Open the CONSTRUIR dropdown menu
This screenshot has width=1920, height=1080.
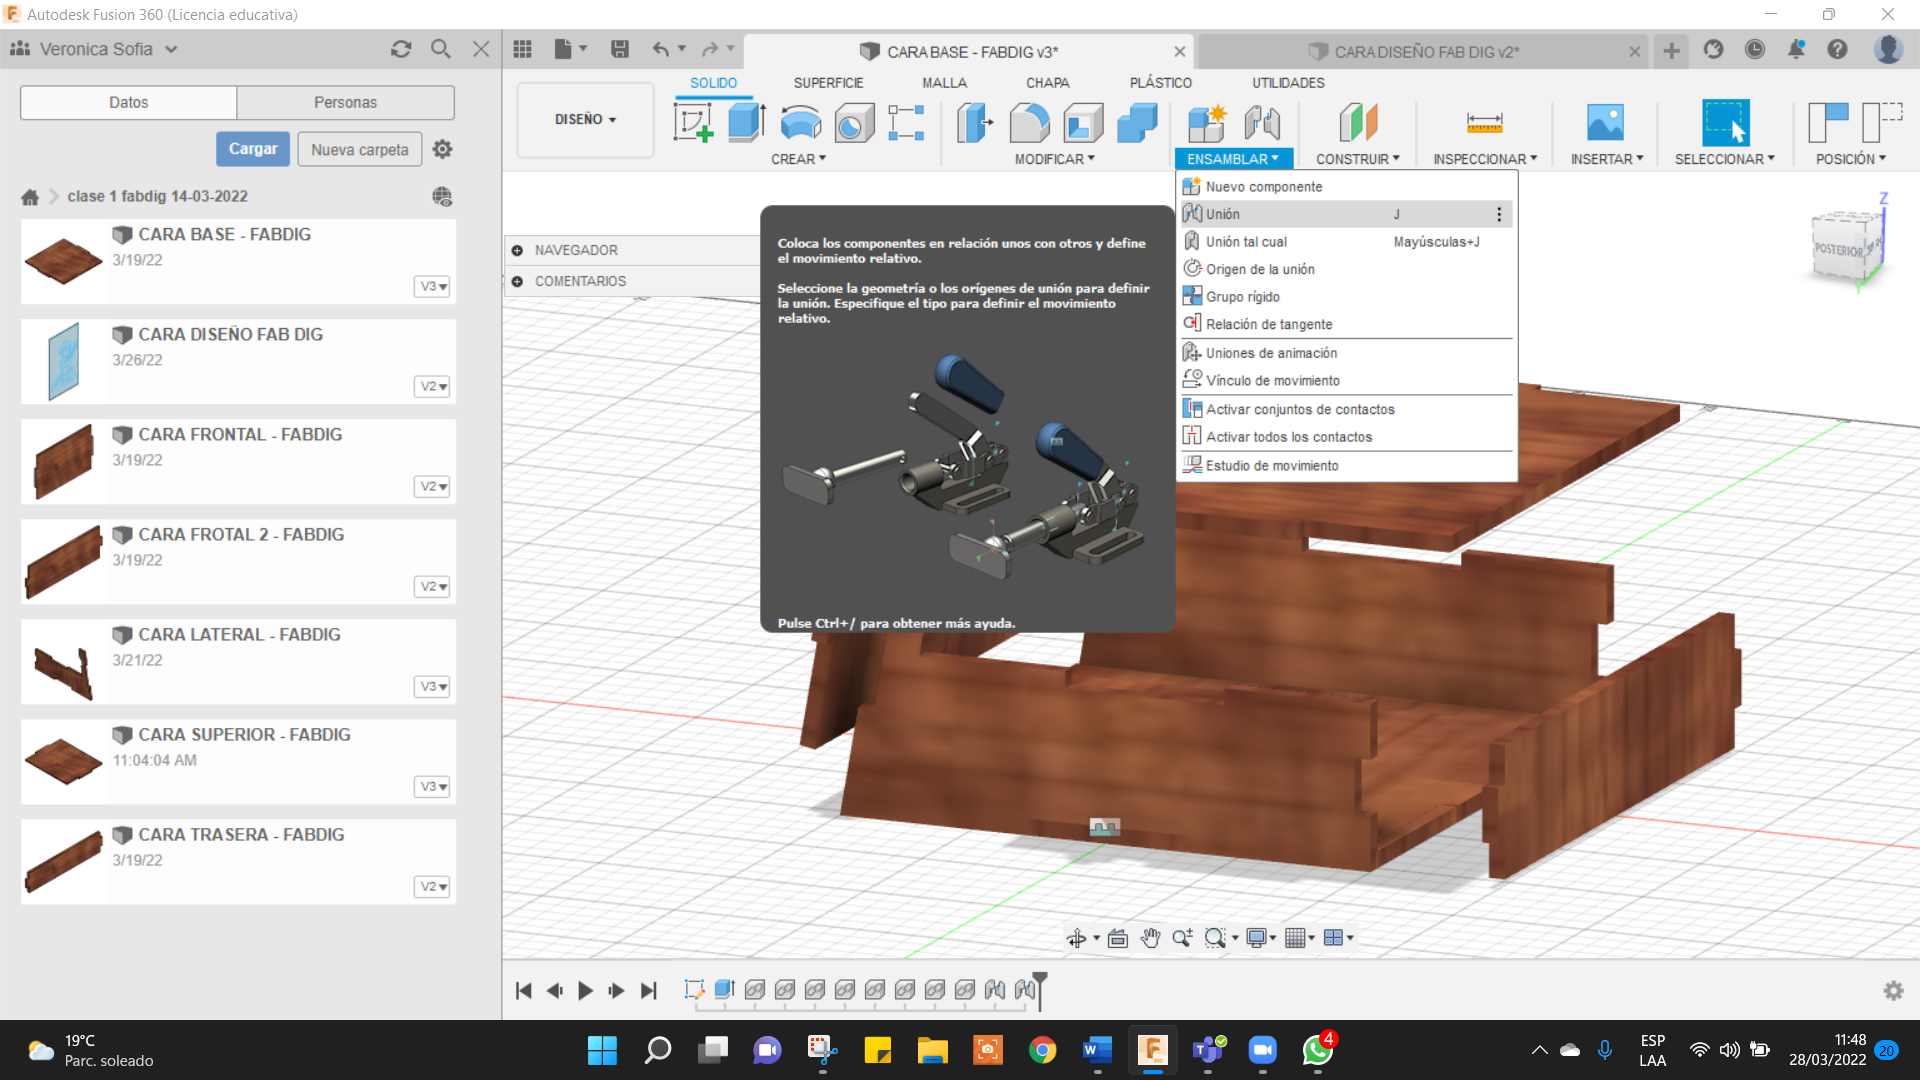pos(1357,159)
